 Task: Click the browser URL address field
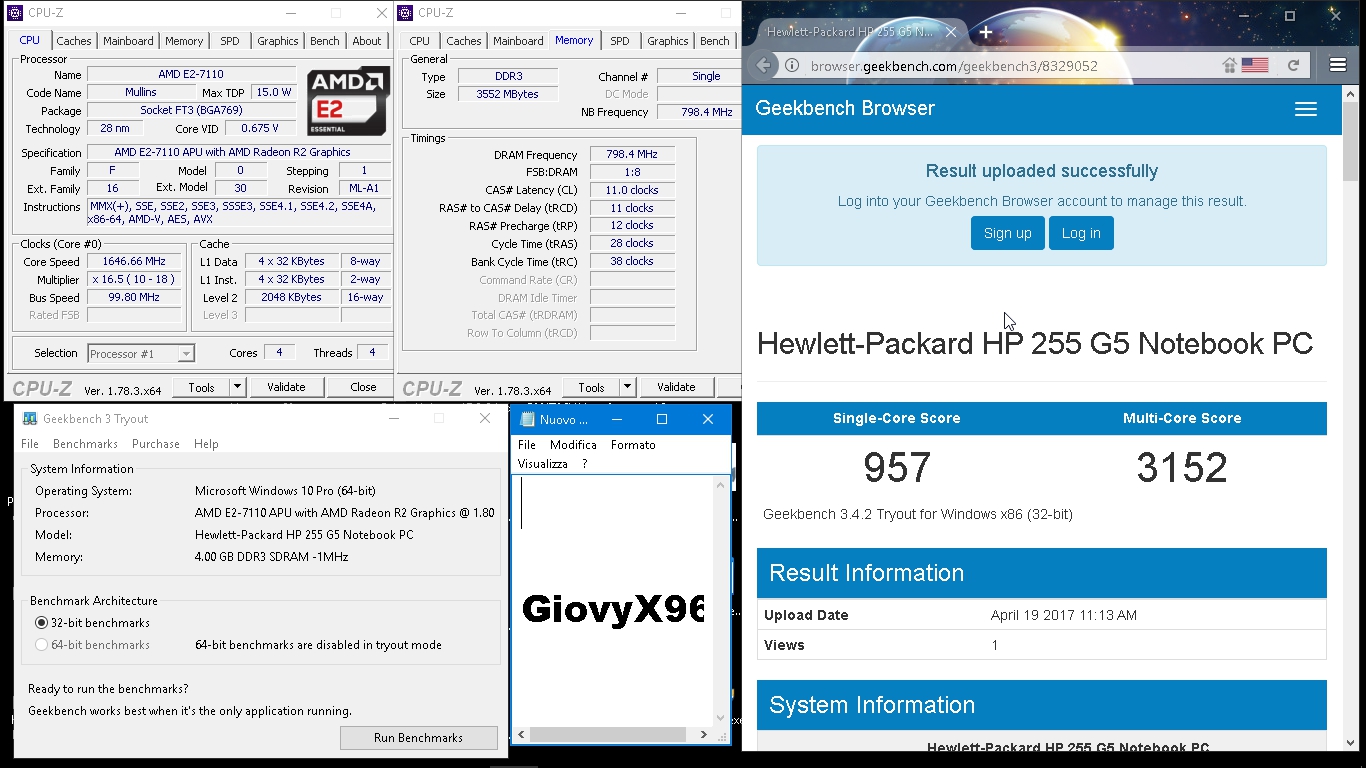click(1010, 66)
